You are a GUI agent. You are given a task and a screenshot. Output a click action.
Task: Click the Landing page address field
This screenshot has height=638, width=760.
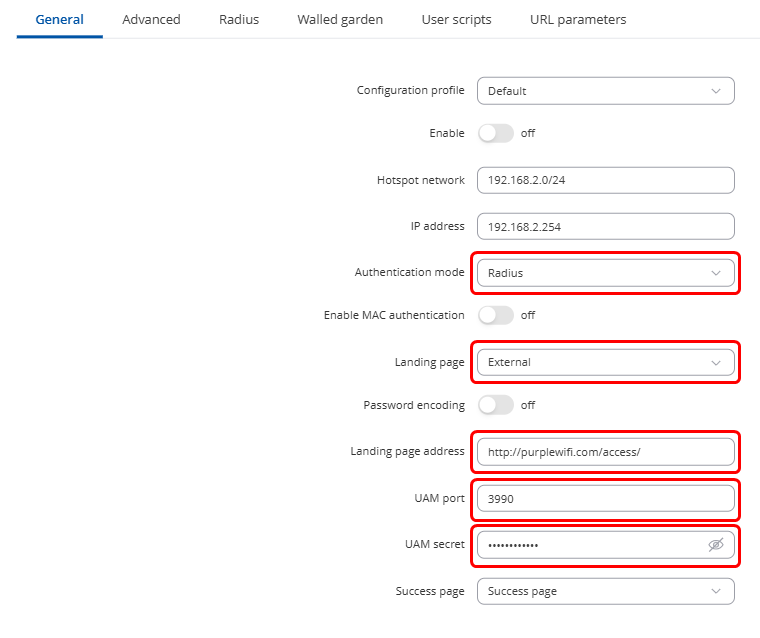click(x=605, y=452)
